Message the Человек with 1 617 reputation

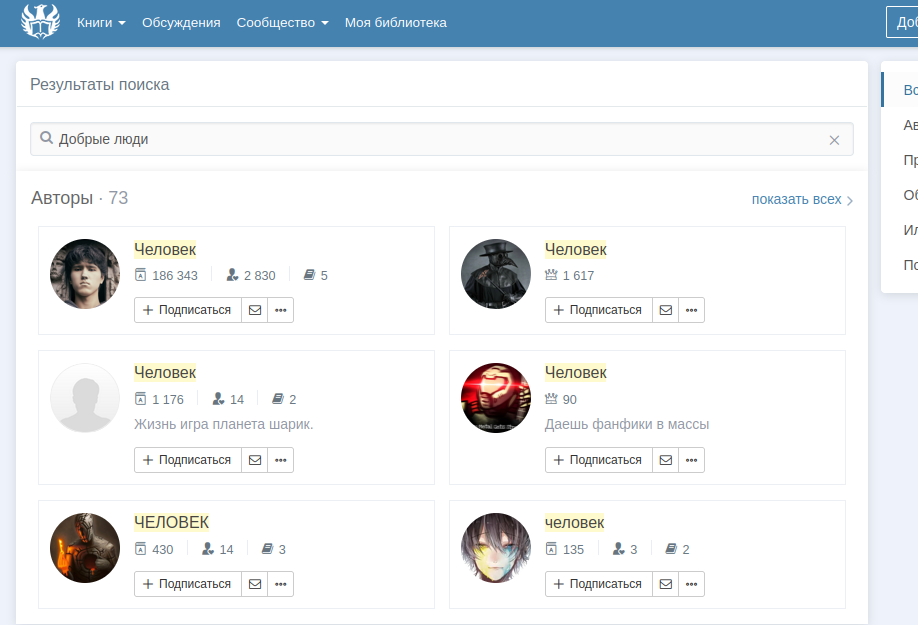(666, 310)
